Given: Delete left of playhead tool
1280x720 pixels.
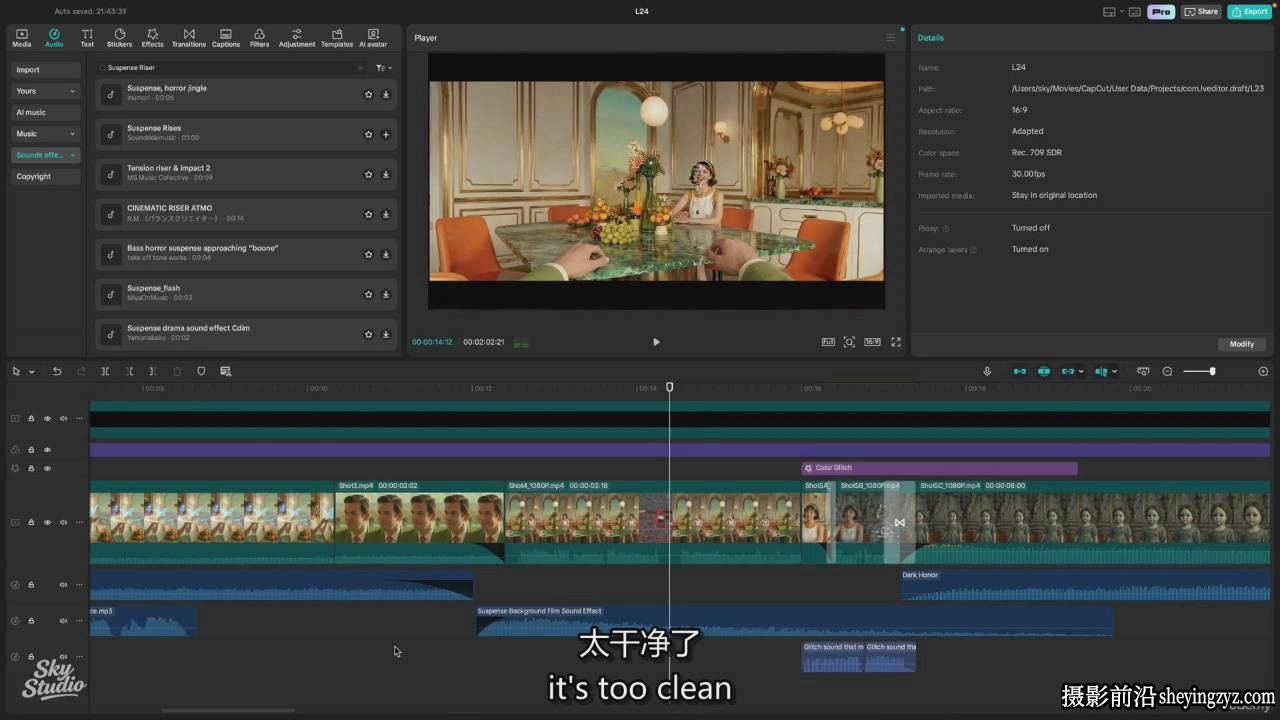Looking at the screenshot, I should [x=129, y=371].
